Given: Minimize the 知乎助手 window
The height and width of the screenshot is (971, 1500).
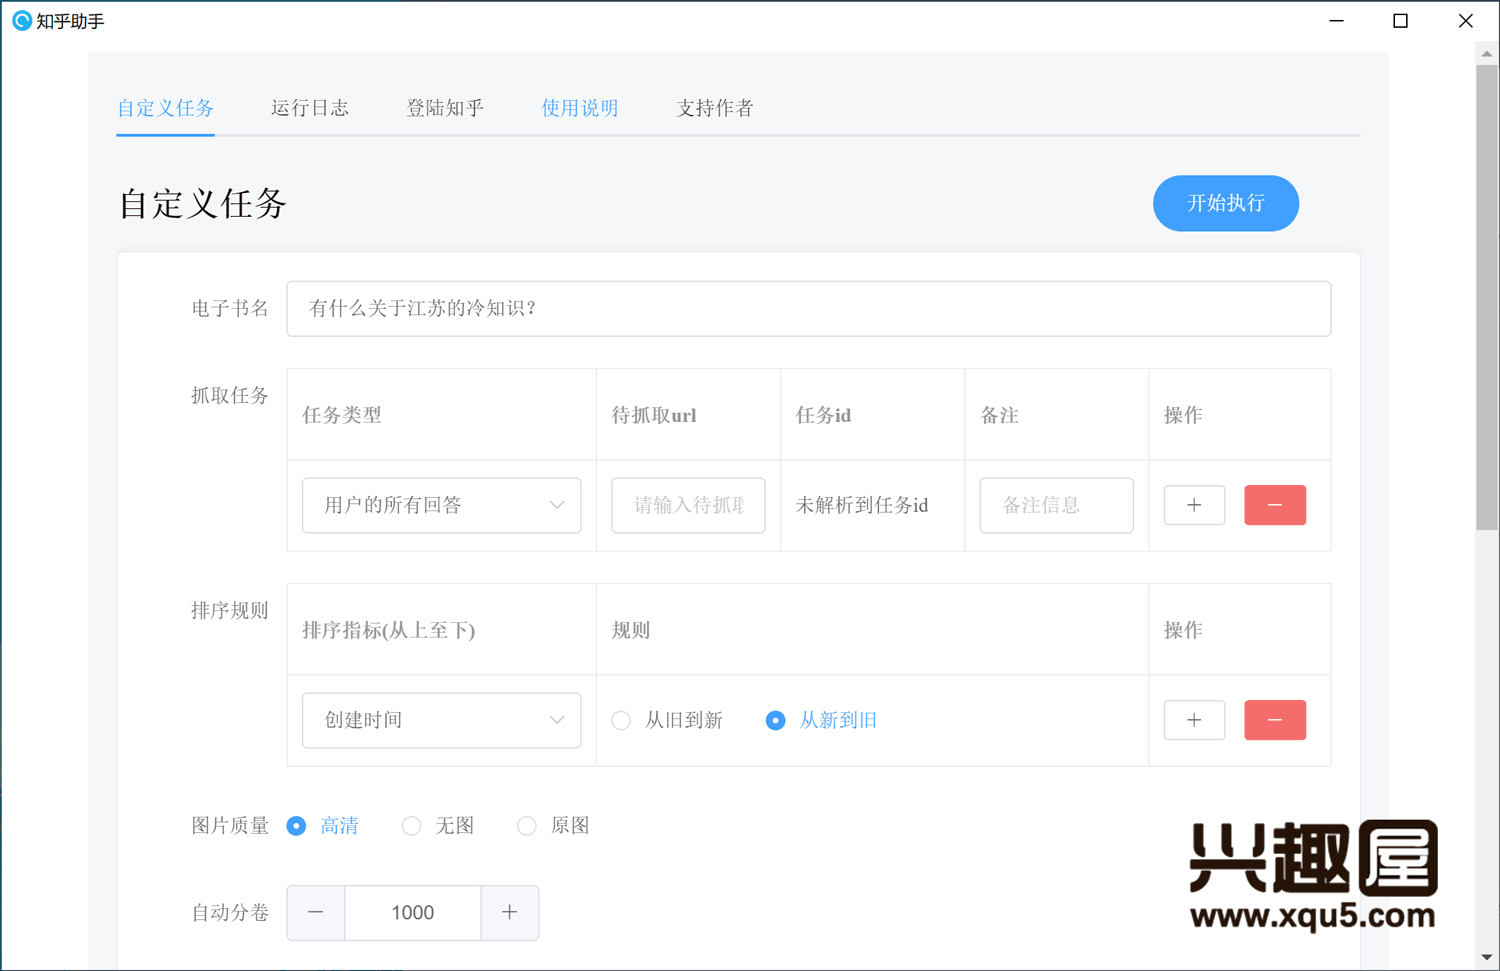Looking at the screenshot, I should point(1336,21).
